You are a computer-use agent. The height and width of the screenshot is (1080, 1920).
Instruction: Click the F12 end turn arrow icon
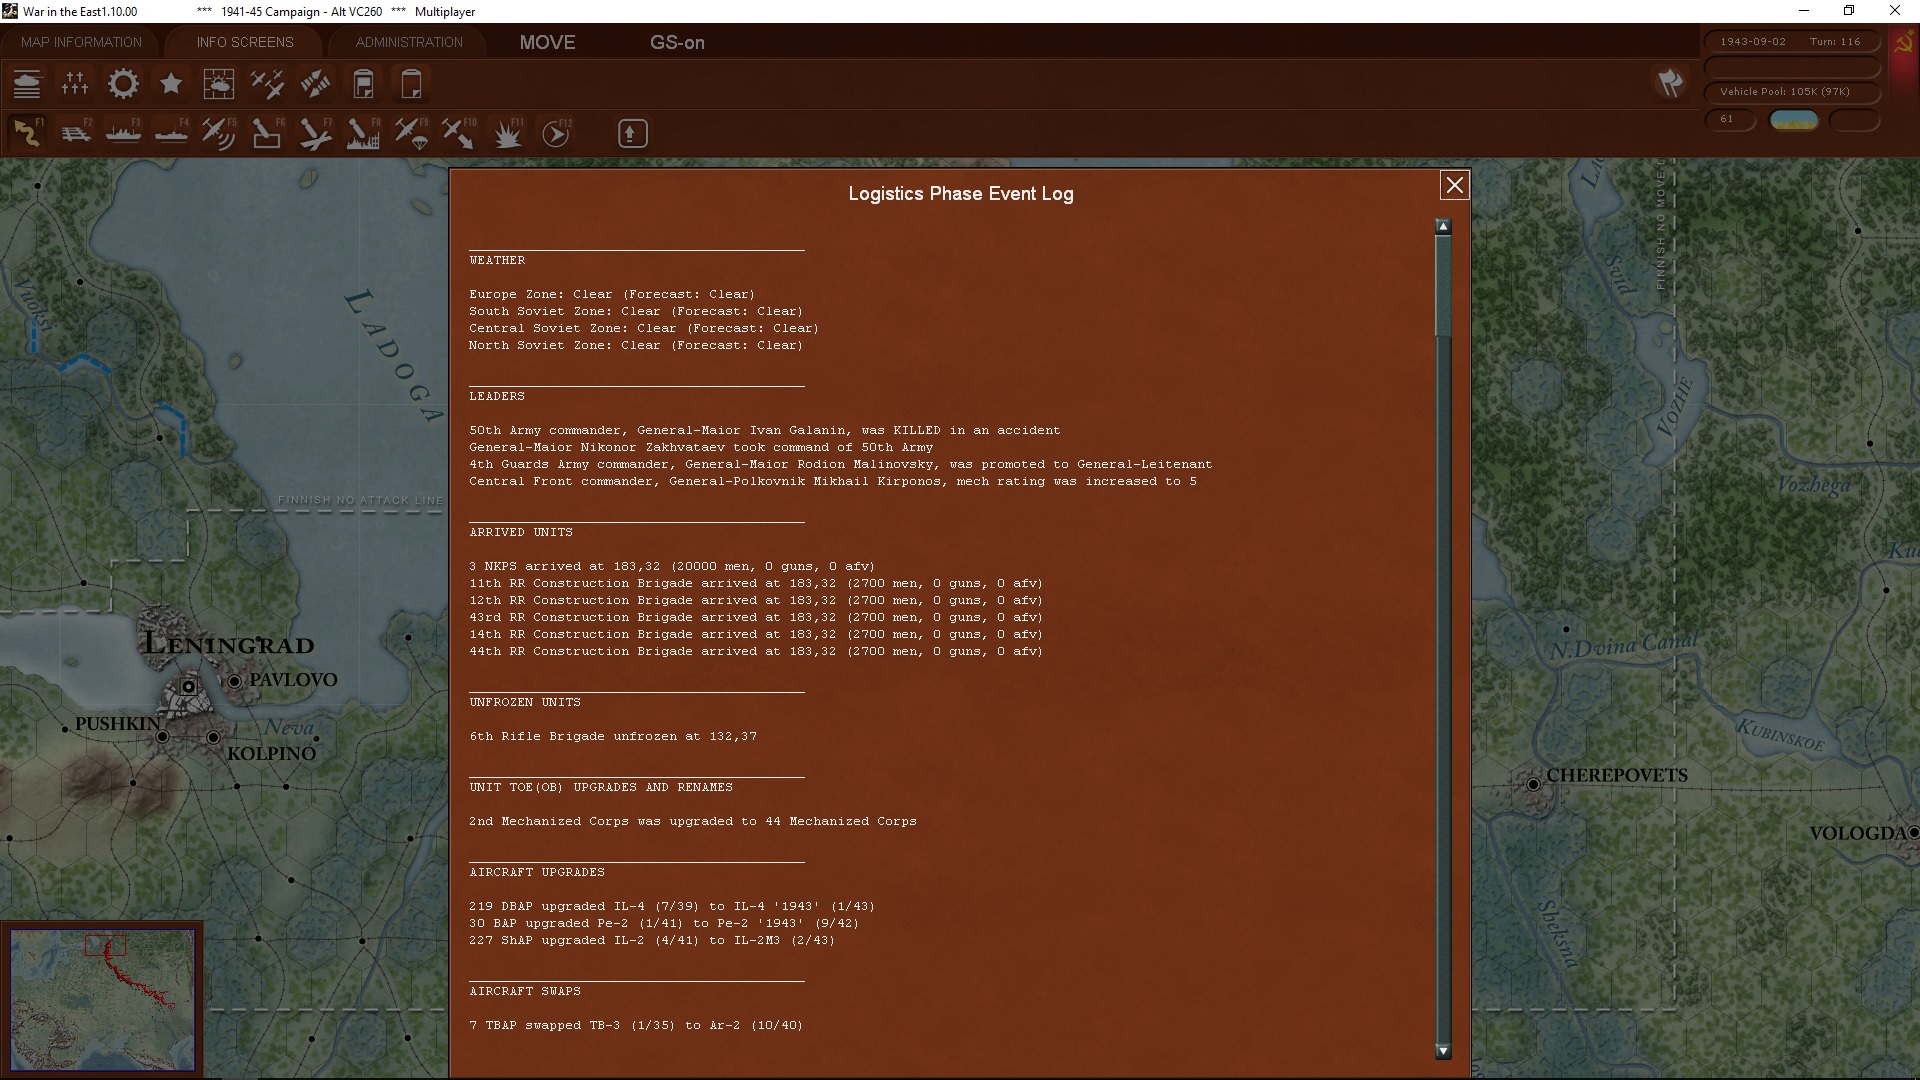[556, 133]
